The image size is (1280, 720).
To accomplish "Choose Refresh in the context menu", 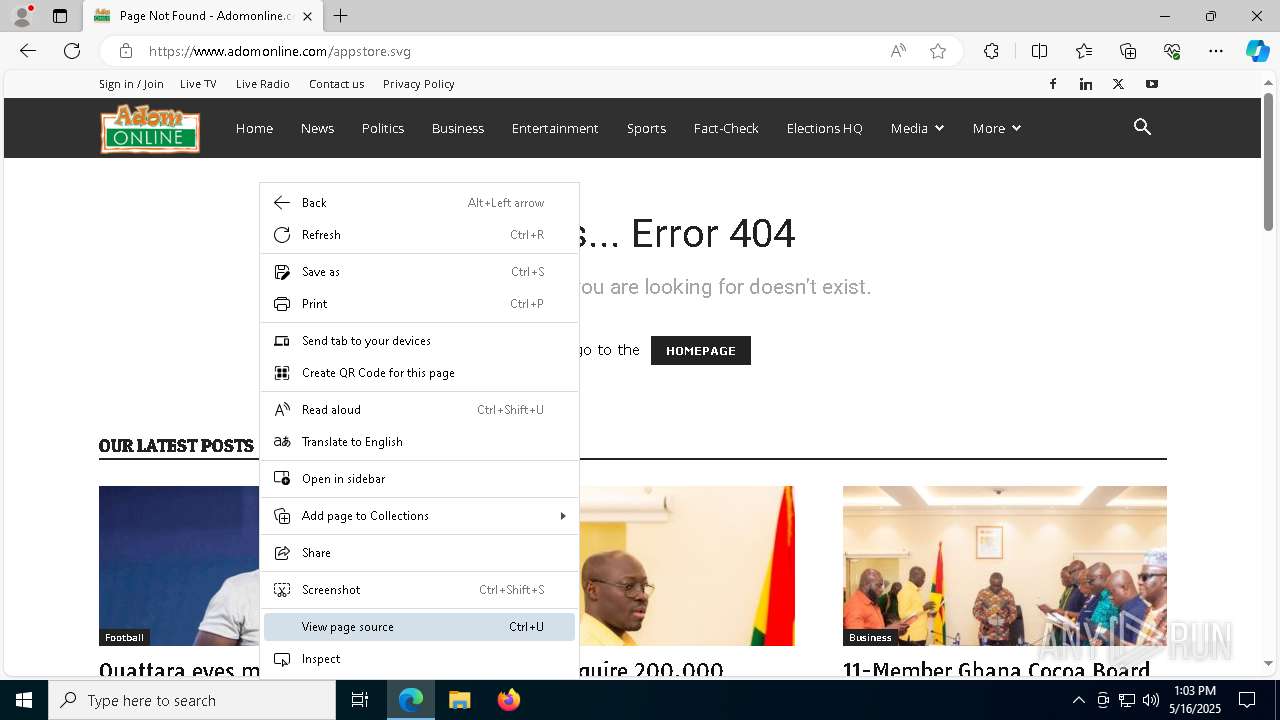I will point(419,235).
